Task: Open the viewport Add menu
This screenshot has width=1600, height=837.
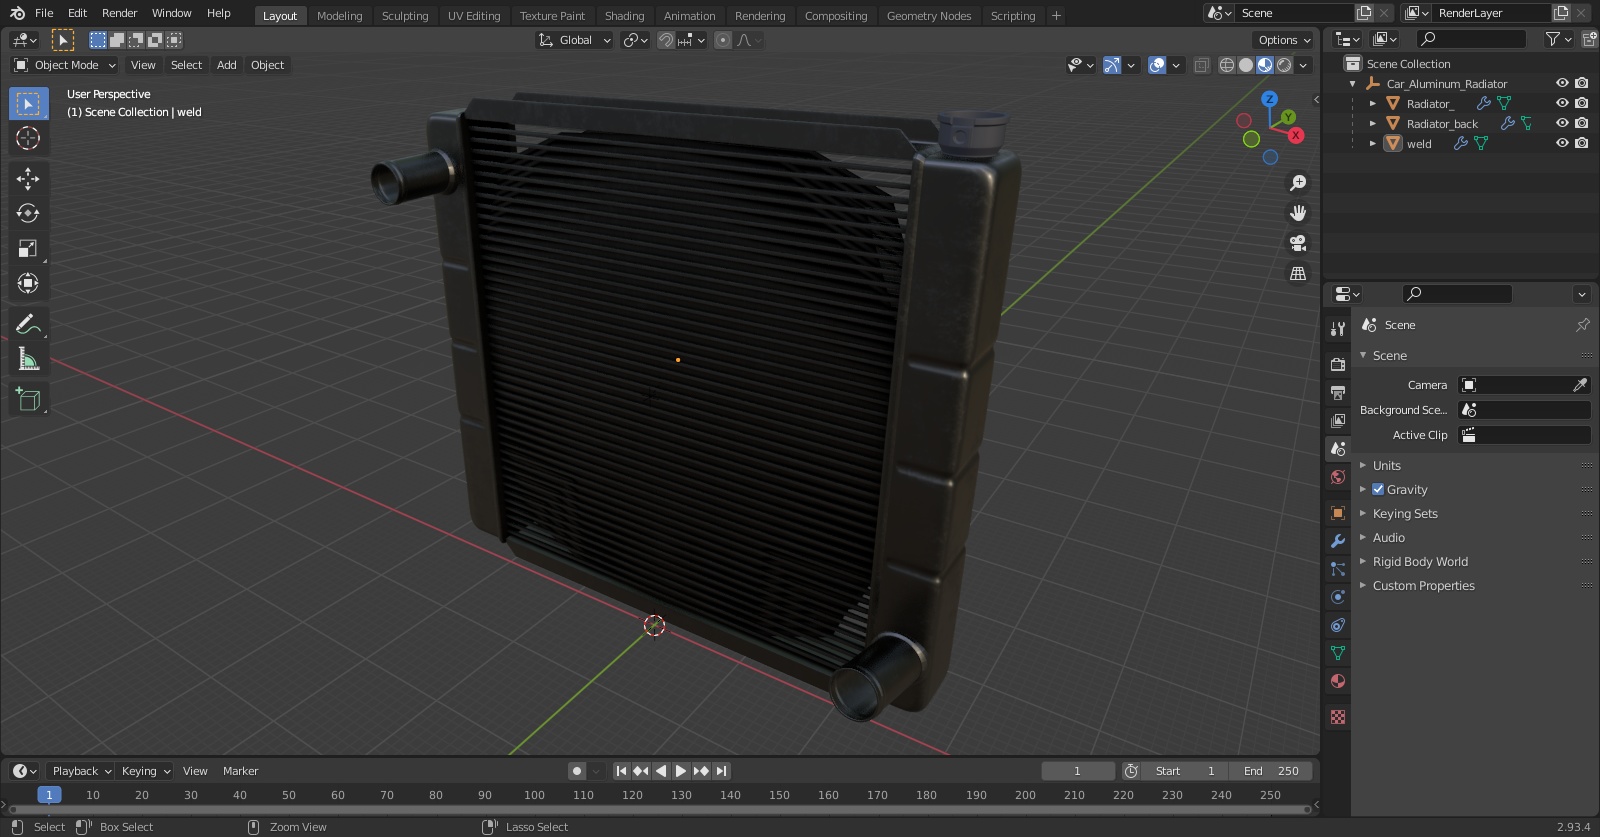Action: 227,65
